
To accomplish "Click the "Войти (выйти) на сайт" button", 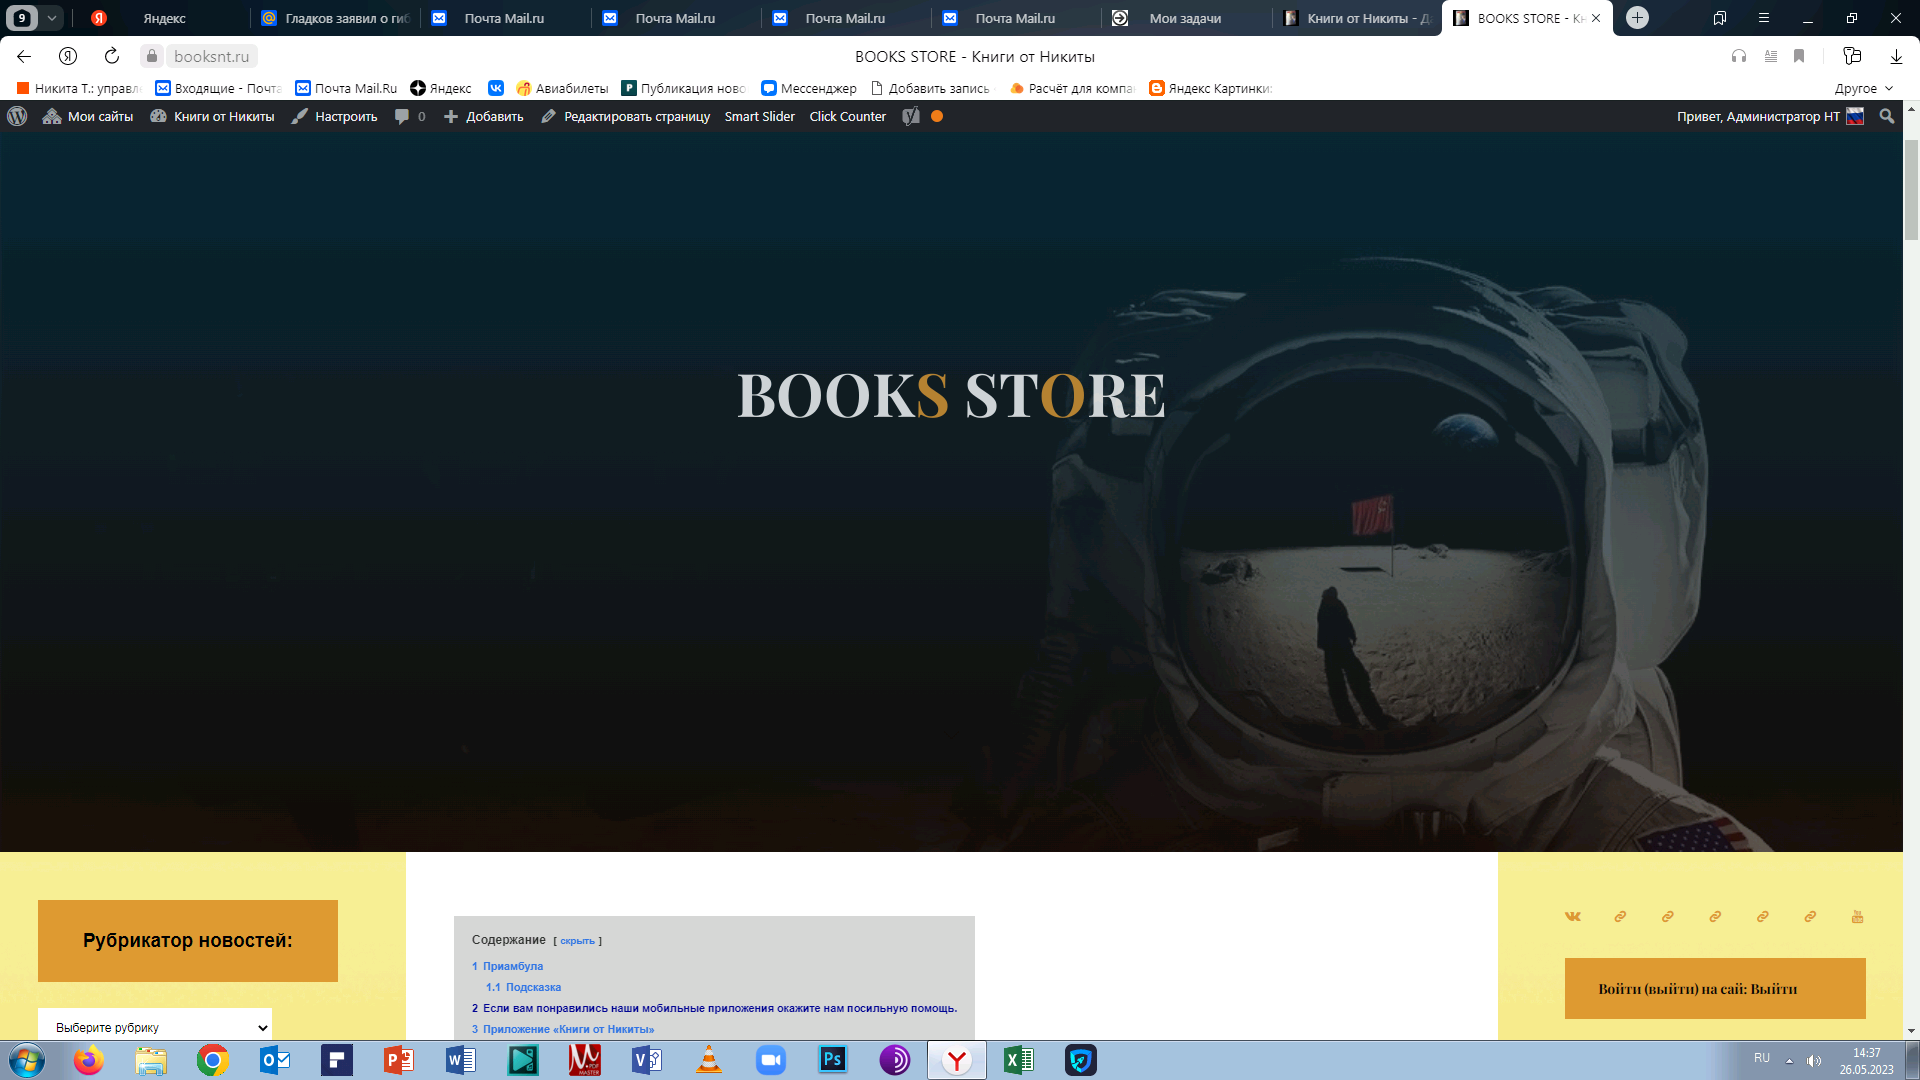I will point(1714,988).
